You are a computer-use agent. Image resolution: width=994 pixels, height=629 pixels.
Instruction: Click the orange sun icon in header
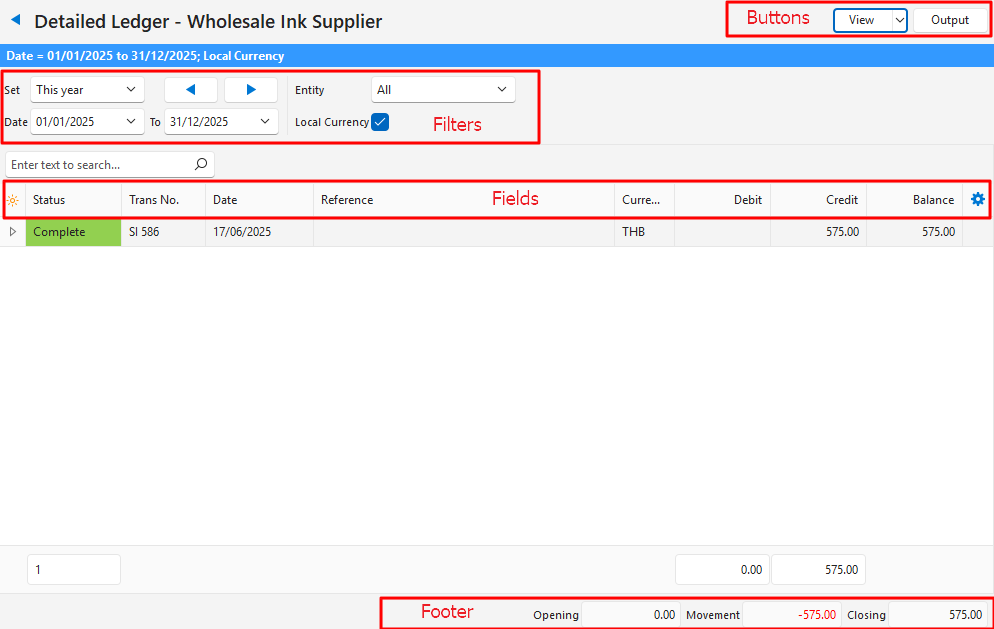pyautogui.click(x=12, y=200)
